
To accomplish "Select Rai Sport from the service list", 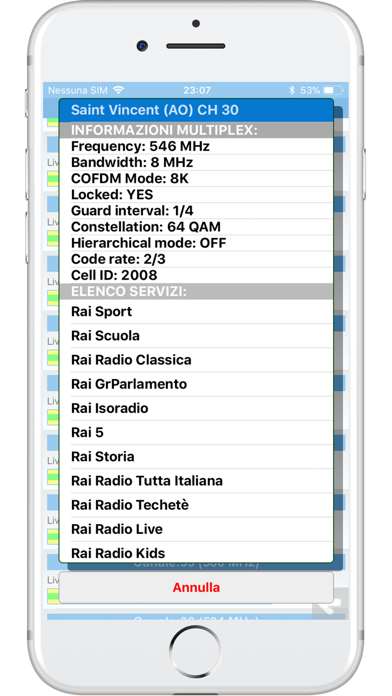I will coord(196,312).
